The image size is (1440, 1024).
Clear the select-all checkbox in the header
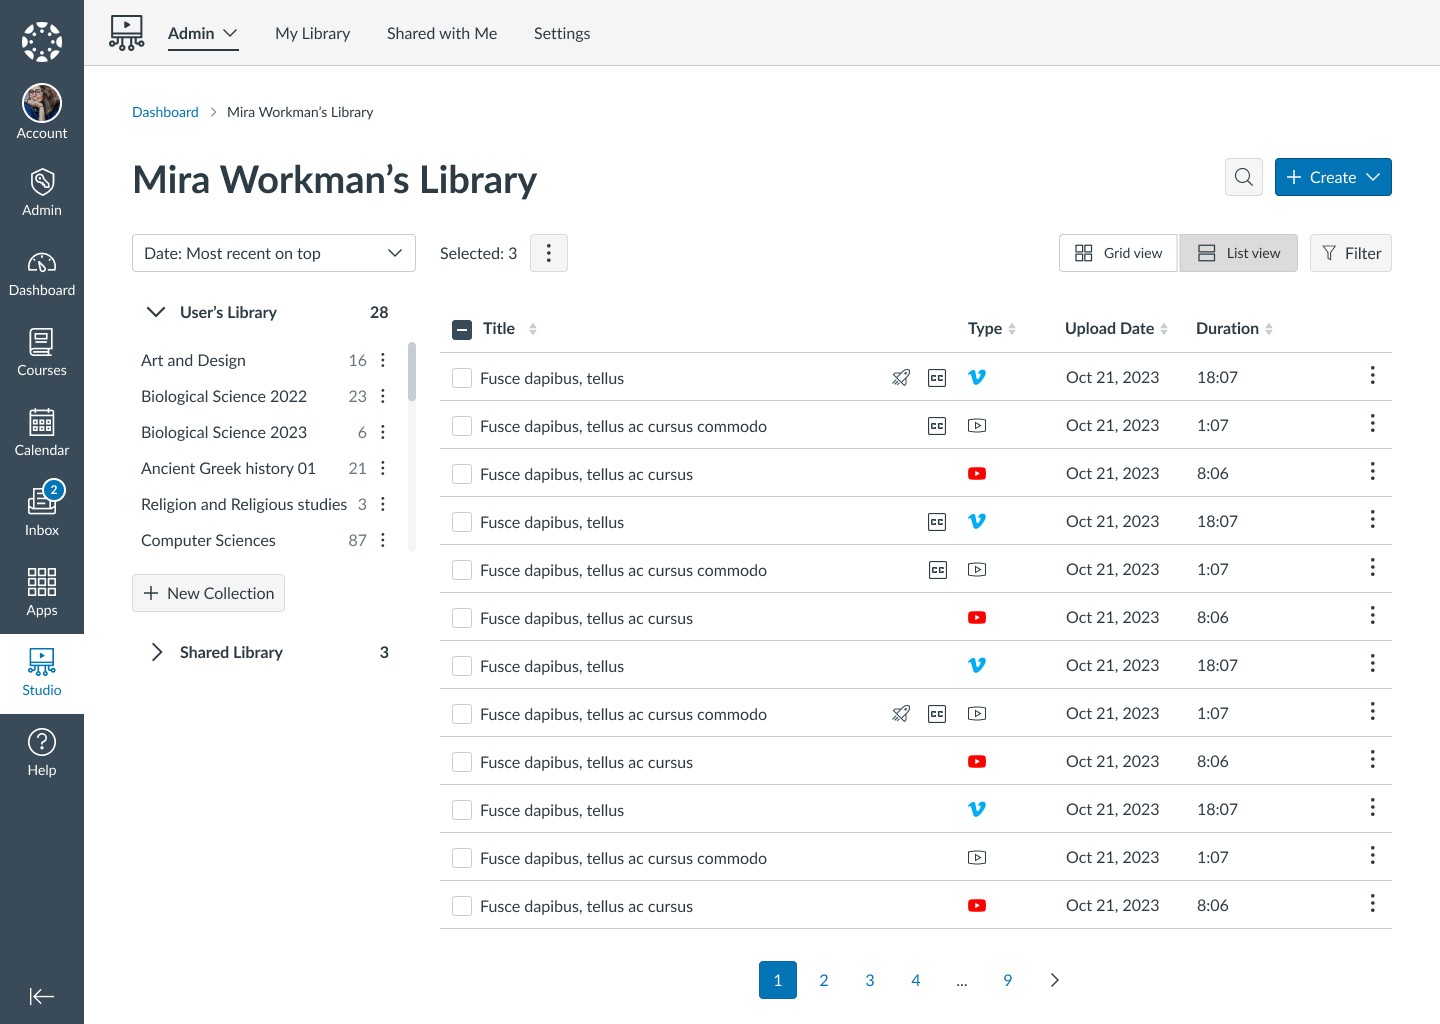click(461, 328)
